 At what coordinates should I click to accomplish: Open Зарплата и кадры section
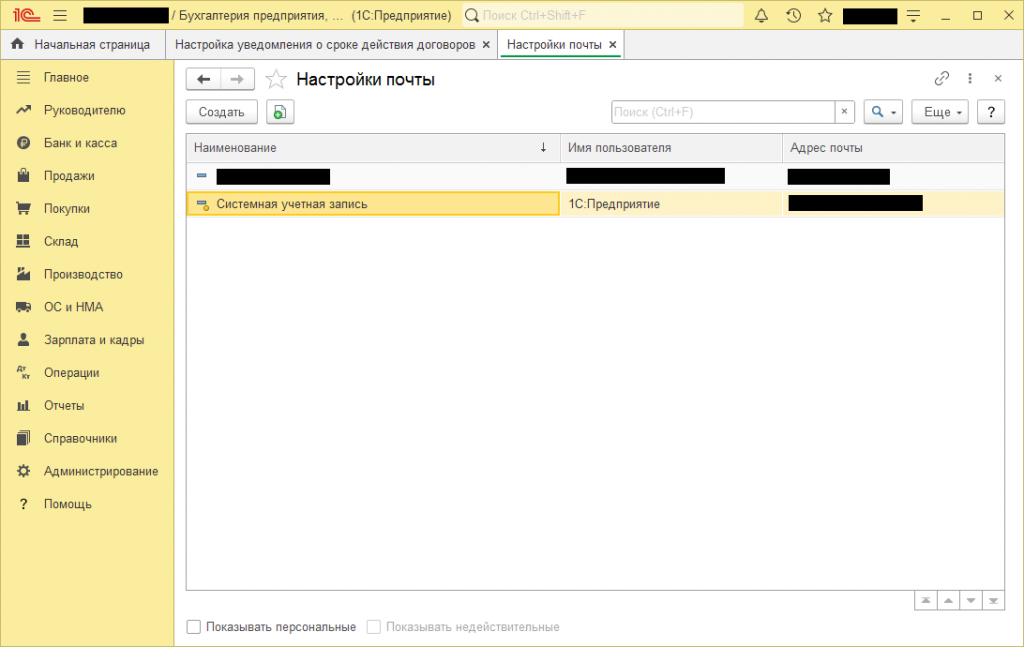click(94, 339)
